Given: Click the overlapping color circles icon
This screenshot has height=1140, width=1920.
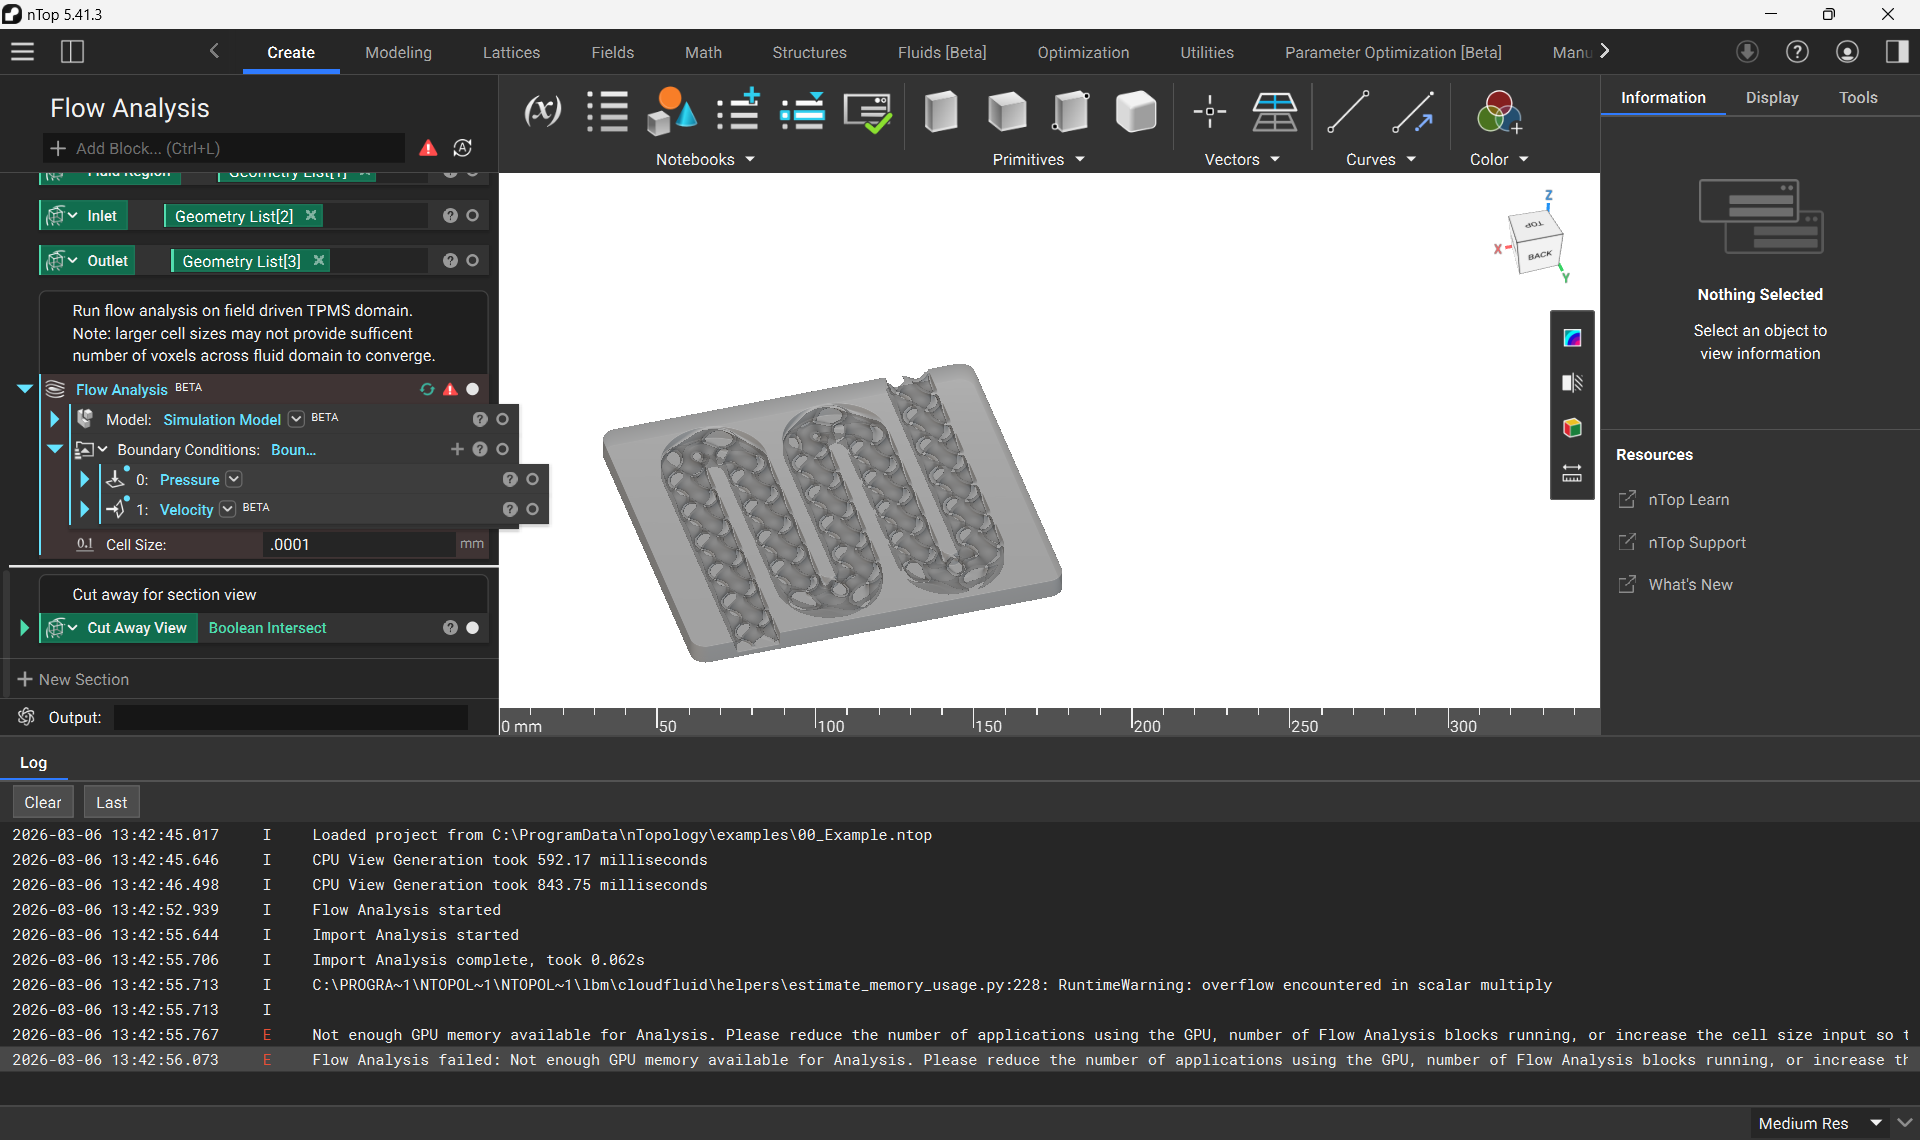Looking at the screenshot, I should point(1499,110).
